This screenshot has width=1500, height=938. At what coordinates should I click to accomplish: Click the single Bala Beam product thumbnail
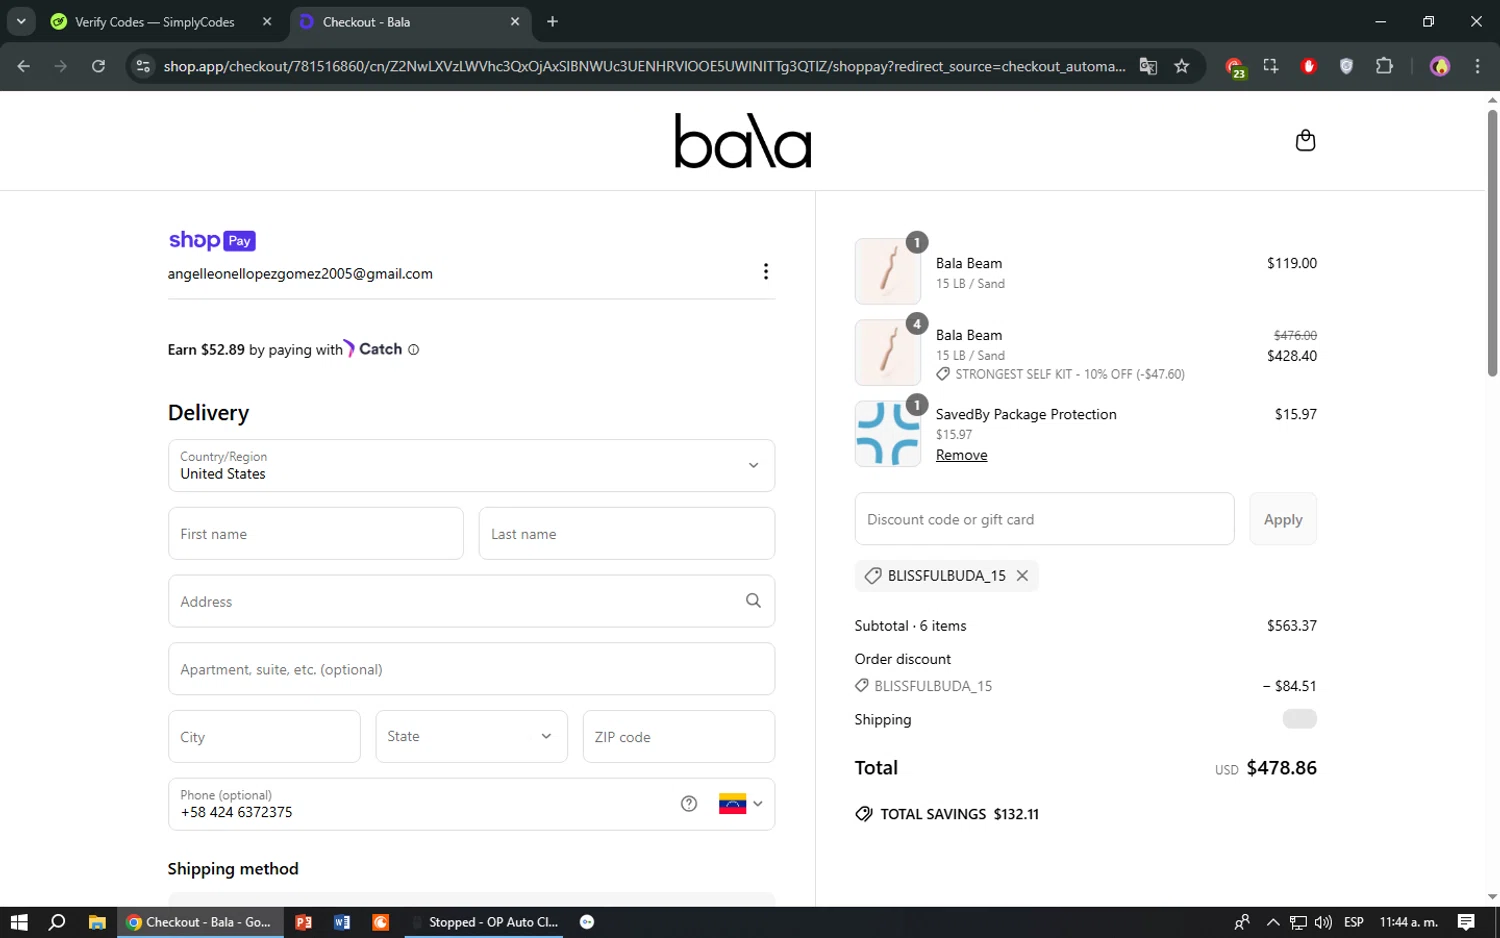point(888,271)
